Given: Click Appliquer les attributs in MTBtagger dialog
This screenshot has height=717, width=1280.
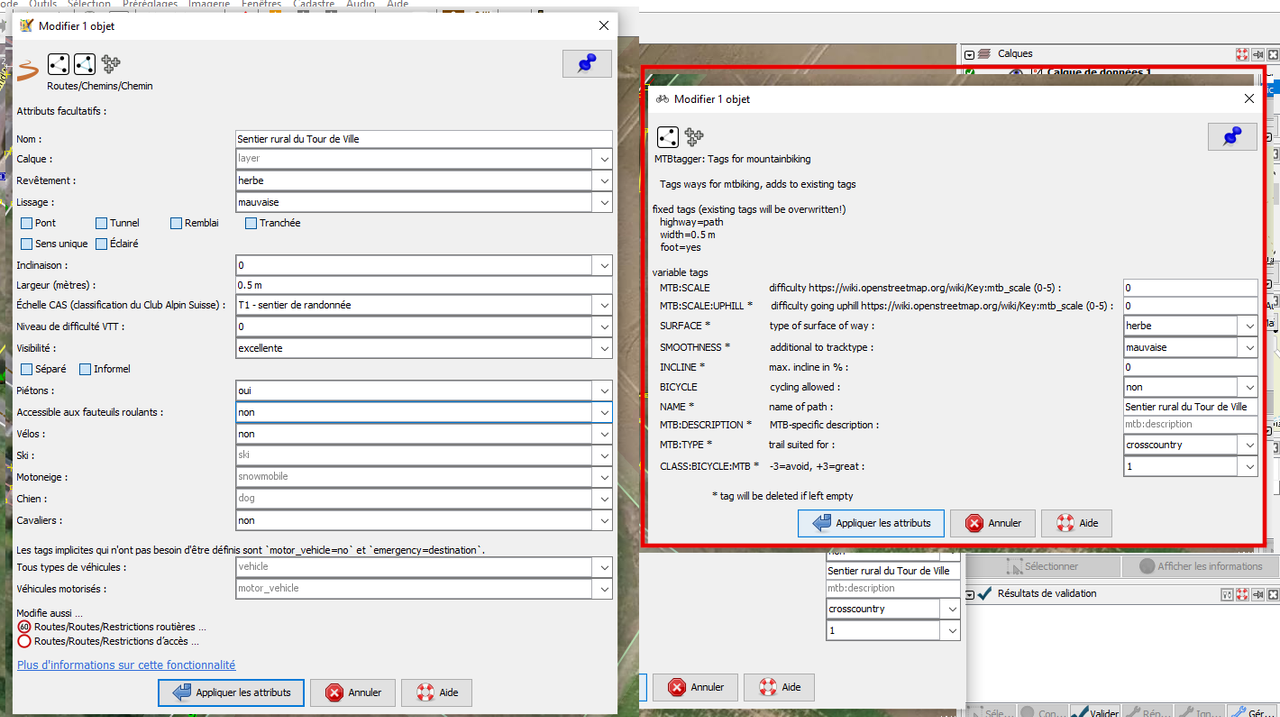Looking at the screenshot, I should 871,523.
